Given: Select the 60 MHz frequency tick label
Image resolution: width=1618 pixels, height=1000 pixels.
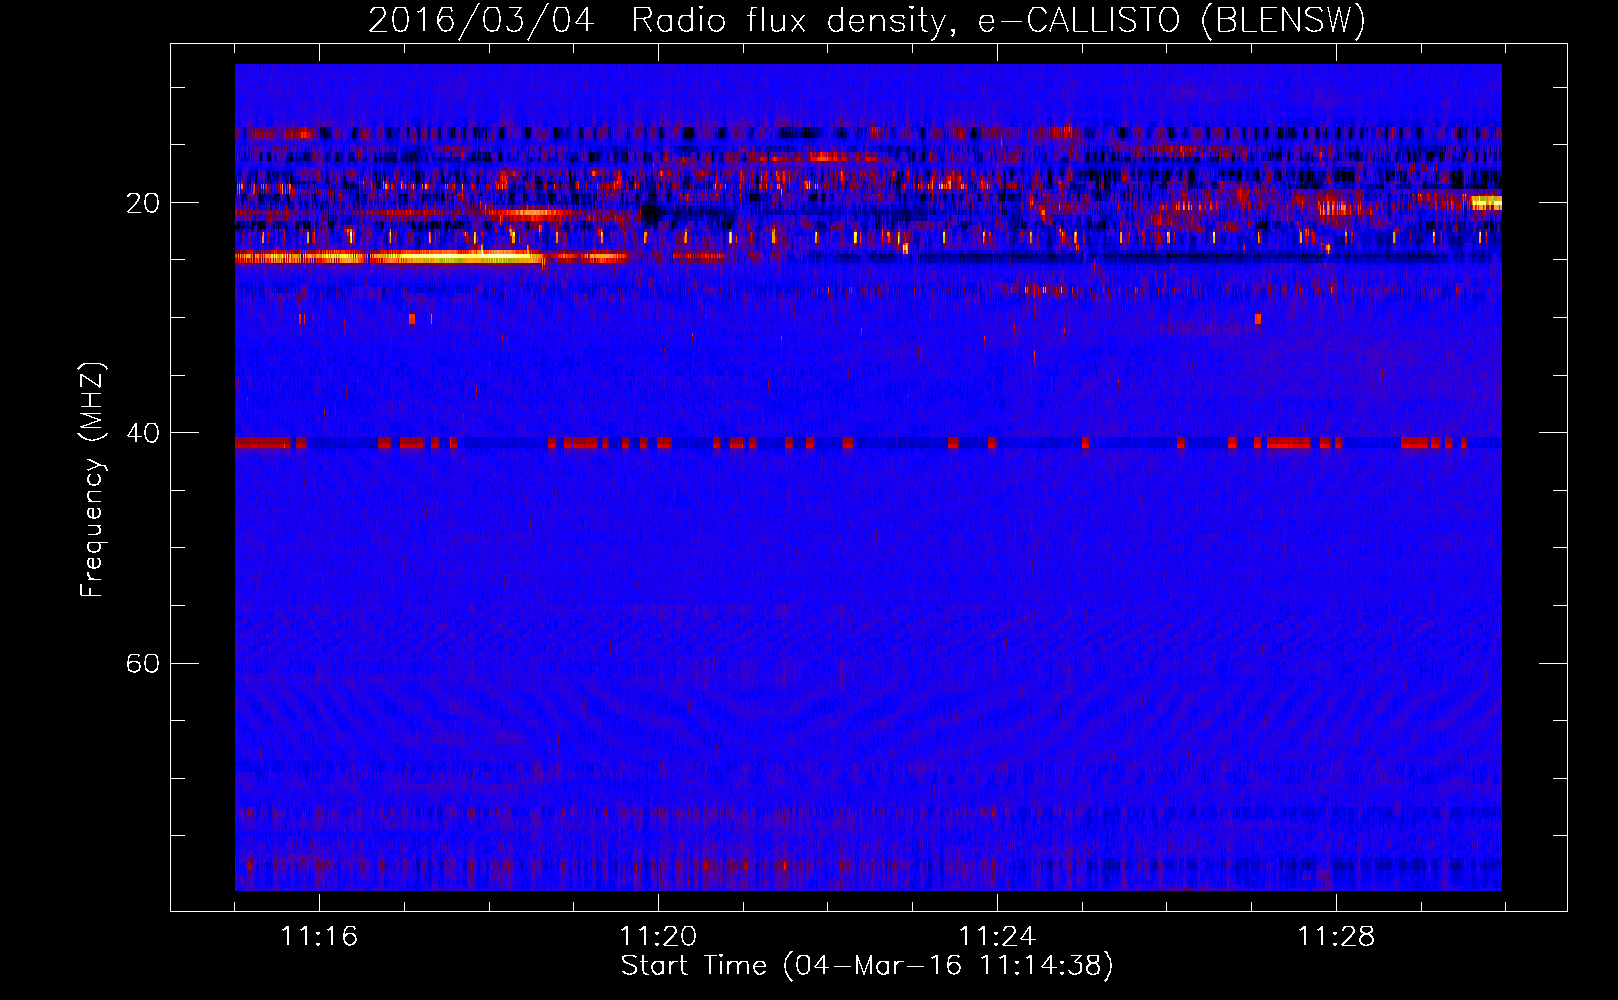Looking at the screenshot, I should coord(143,663).
